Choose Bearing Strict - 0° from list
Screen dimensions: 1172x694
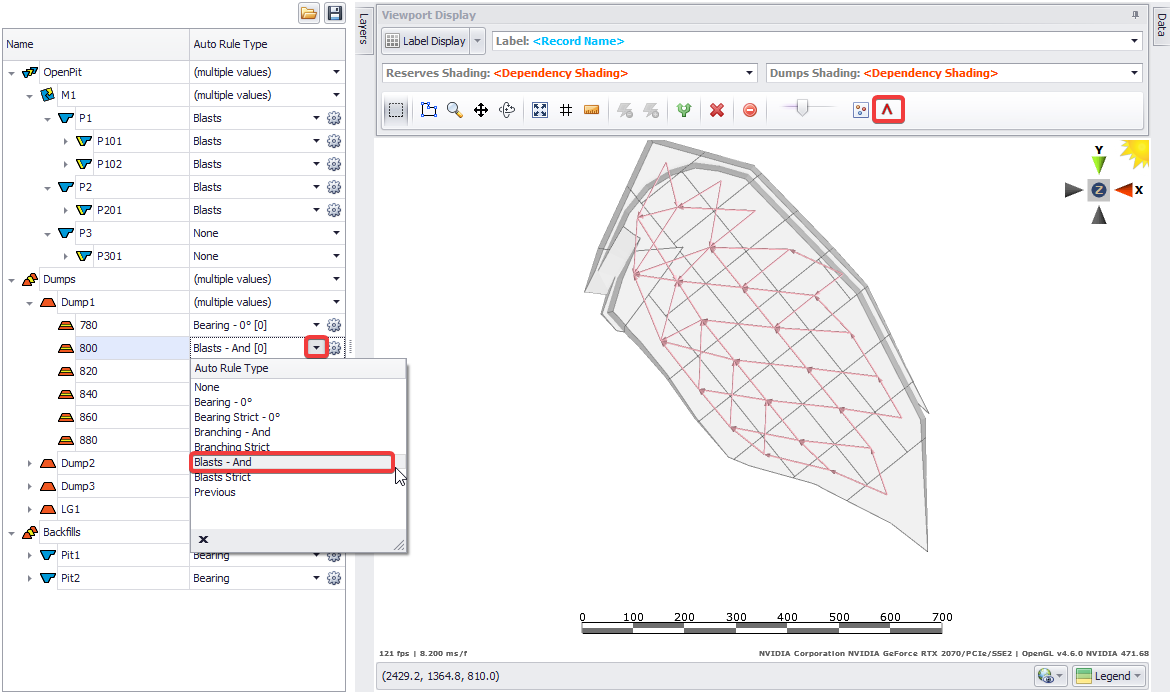[237, 417]
